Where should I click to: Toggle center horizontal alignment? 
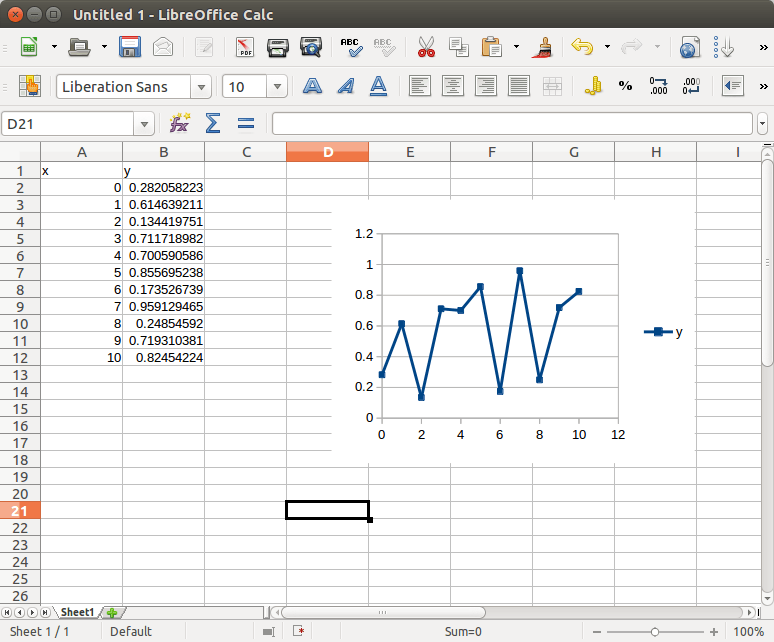[453, 86]
